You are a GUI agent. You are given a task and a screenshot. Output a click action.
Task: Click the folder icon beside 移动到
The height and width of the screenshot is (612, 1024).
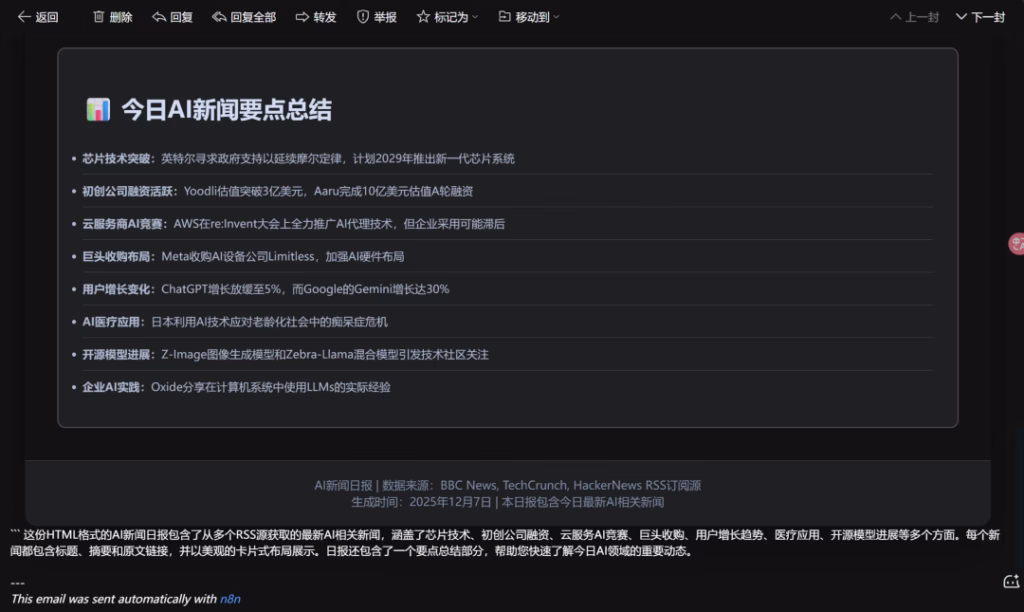[504, 17]
